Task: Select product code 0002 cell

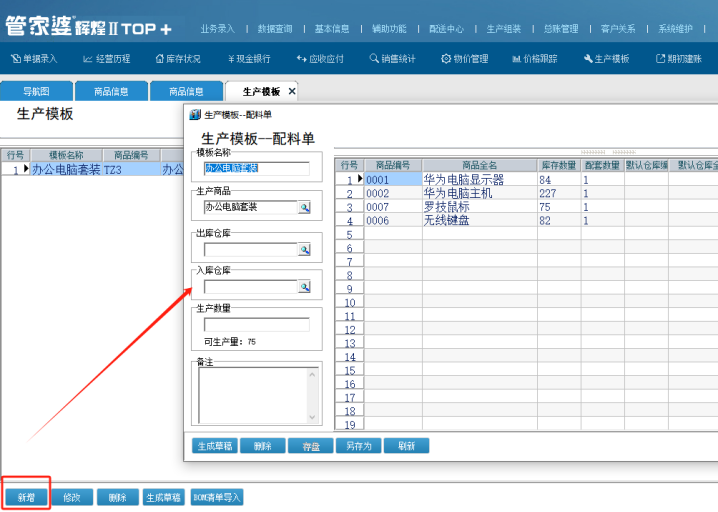Action: point(393,193)
